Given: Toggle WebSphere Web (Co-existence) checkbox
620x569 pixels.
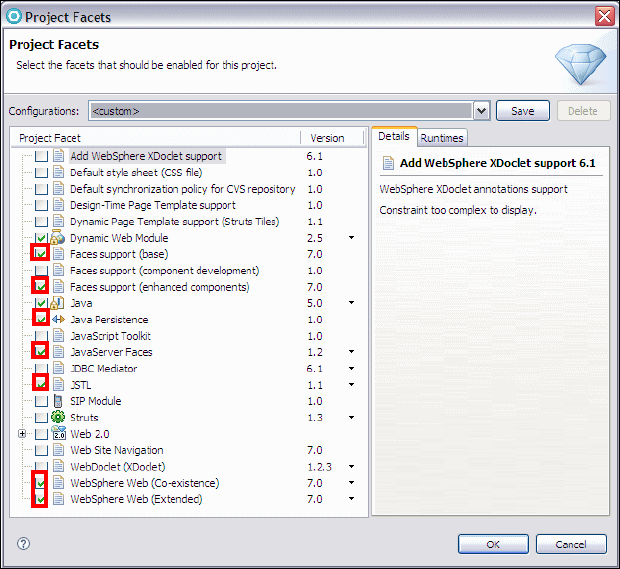Looking at the screenshot, I should point(41,483).
